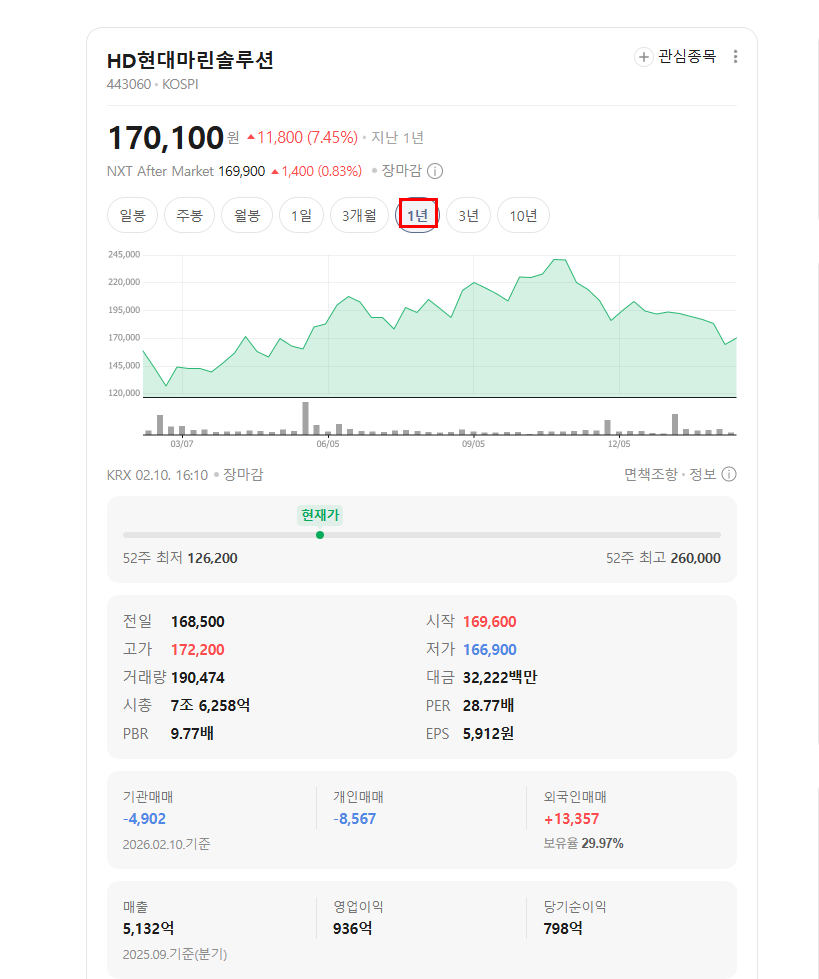
Task: Click 개인매매 value -8,567
Action: click(355, 819)
